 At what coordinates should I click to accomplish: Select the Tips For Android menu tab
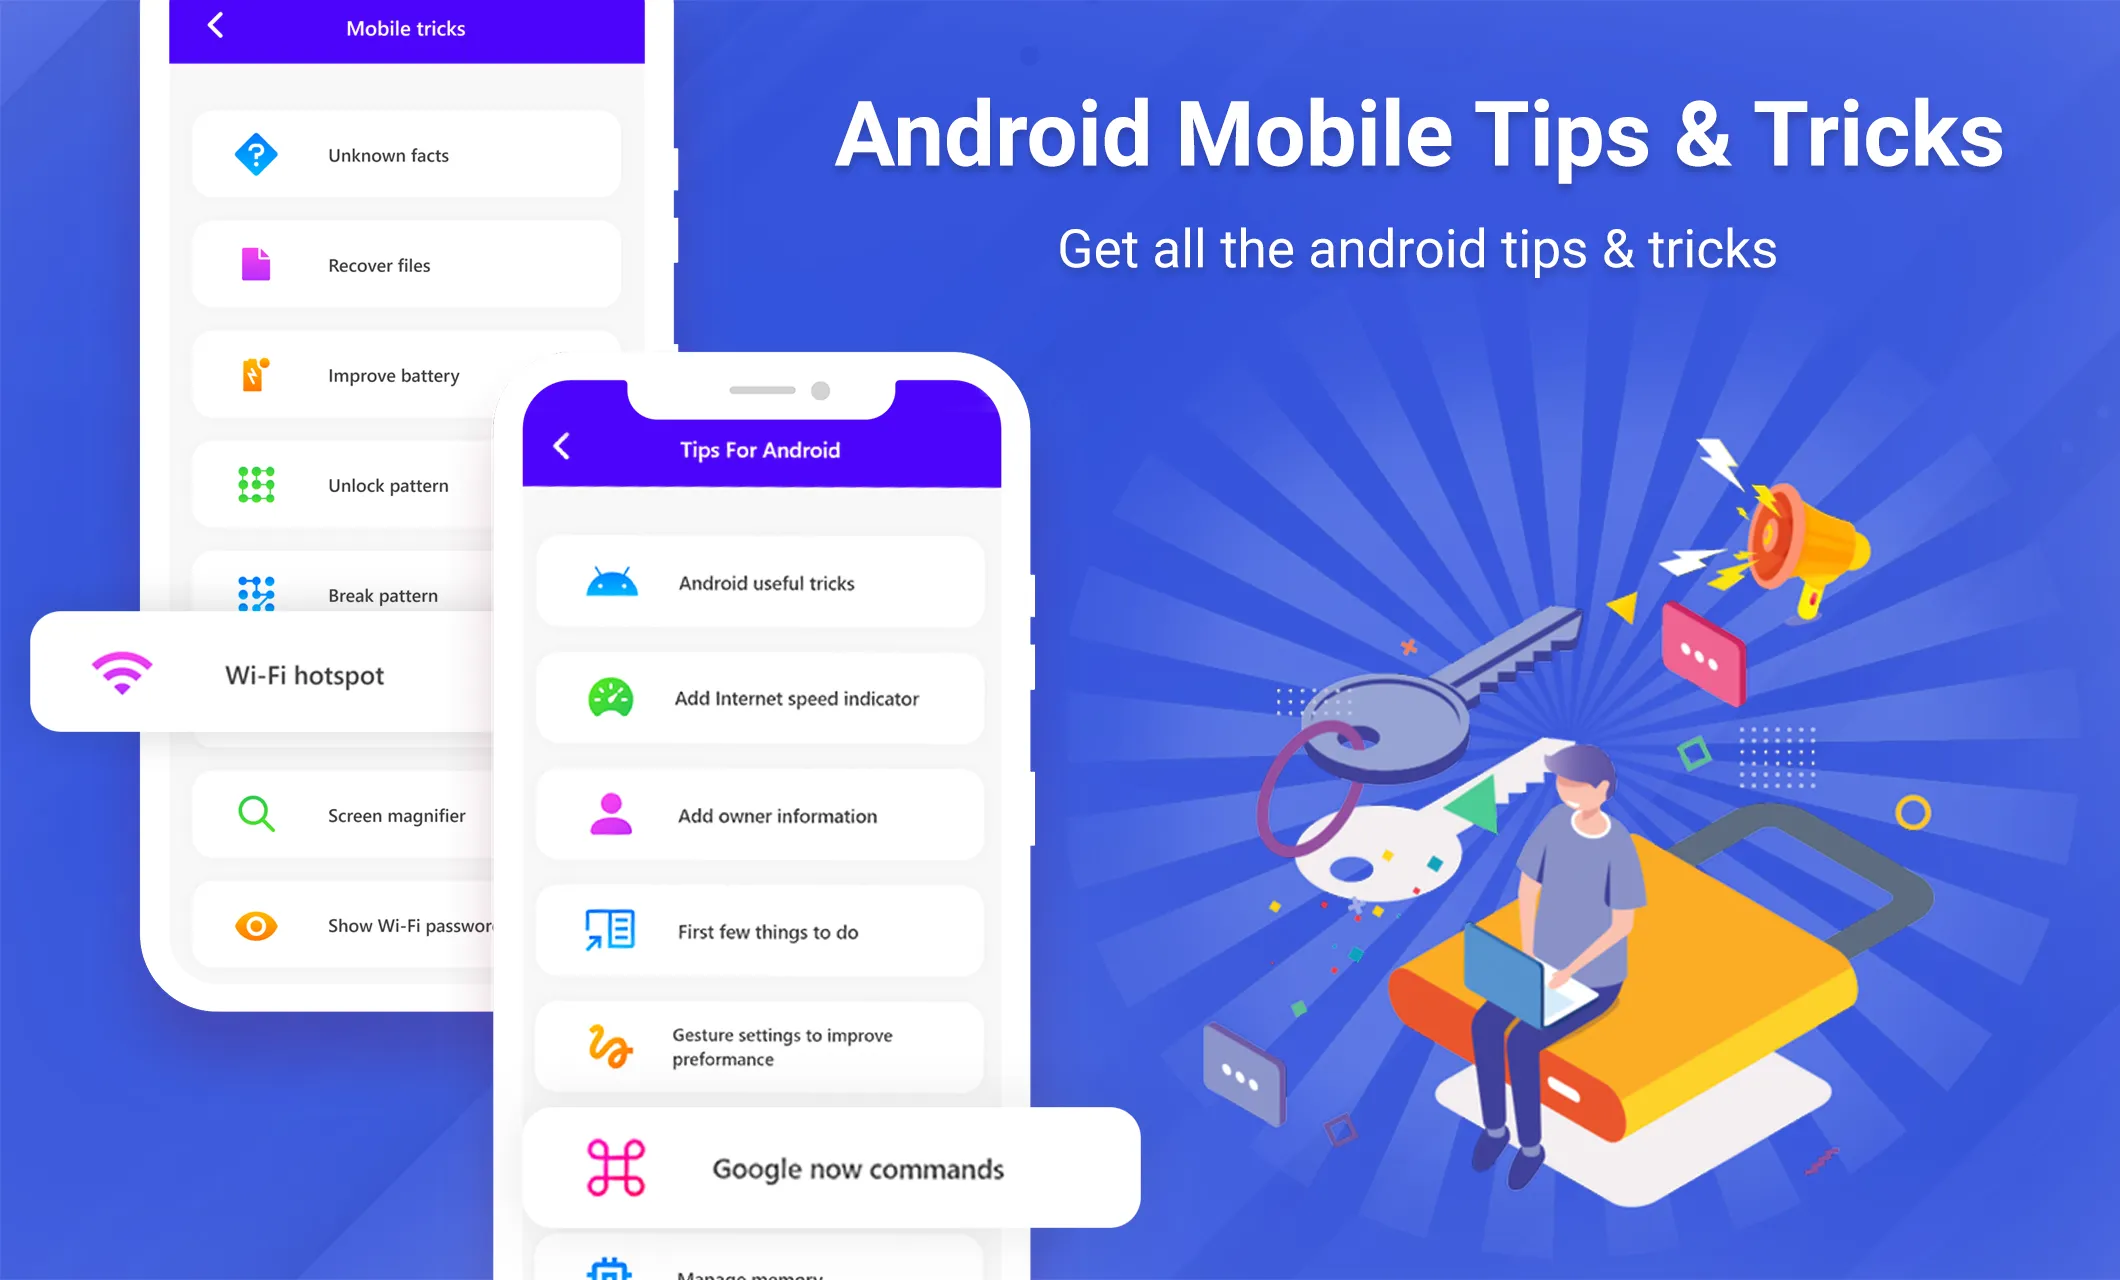[x=763, y=448]
